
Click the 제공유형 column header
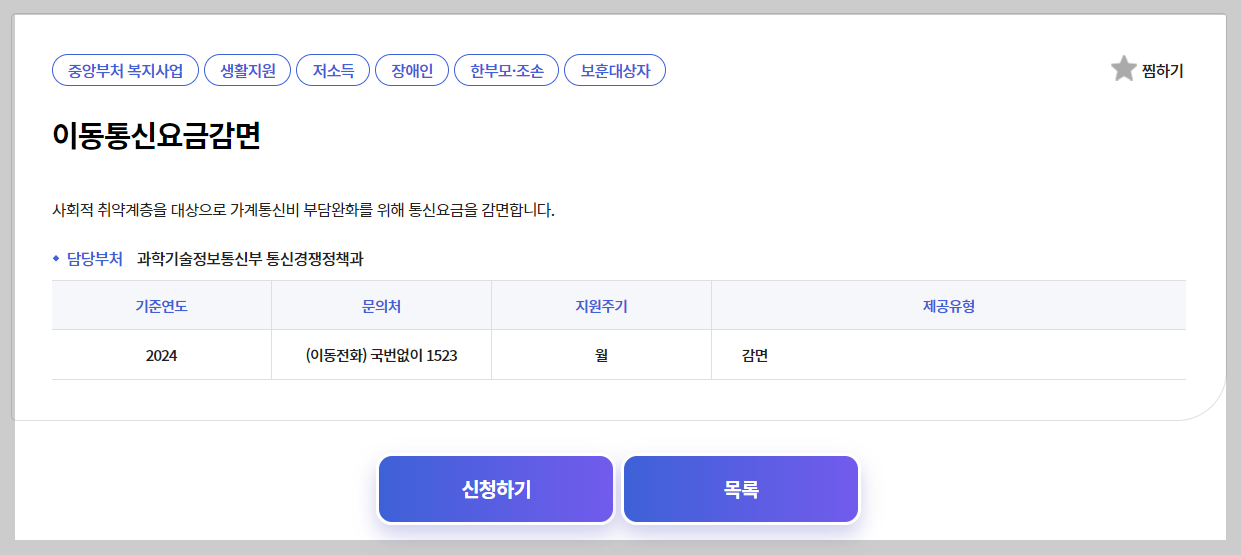pyautogui.click(x=949, y=306)
